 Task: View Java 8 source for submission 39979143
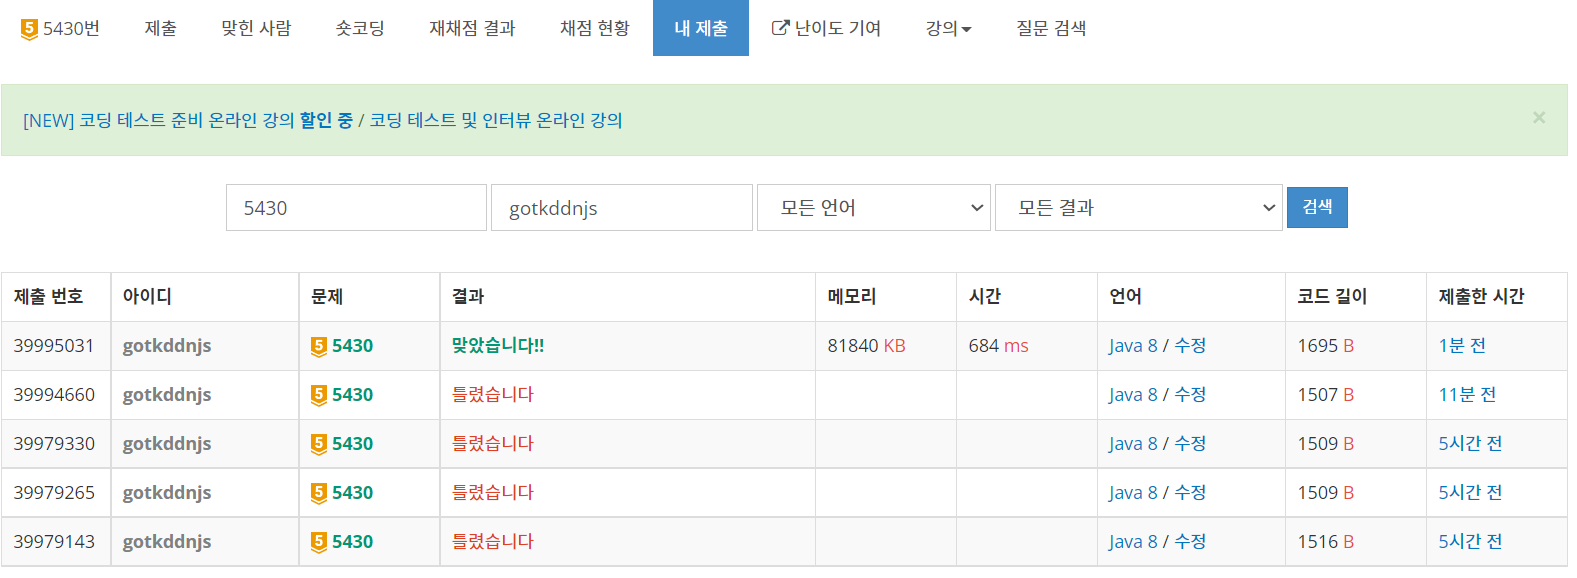click(1133, 542)
